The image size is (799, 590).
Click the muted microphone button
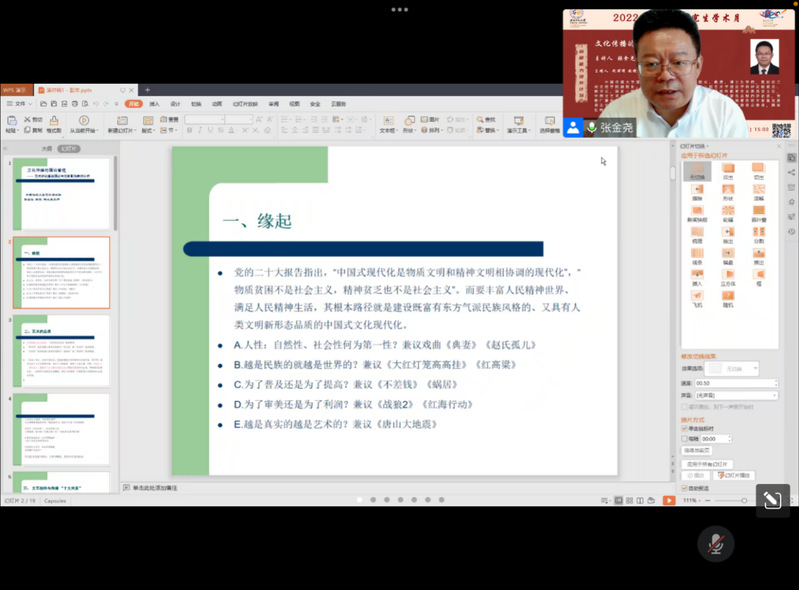[716, 543]
